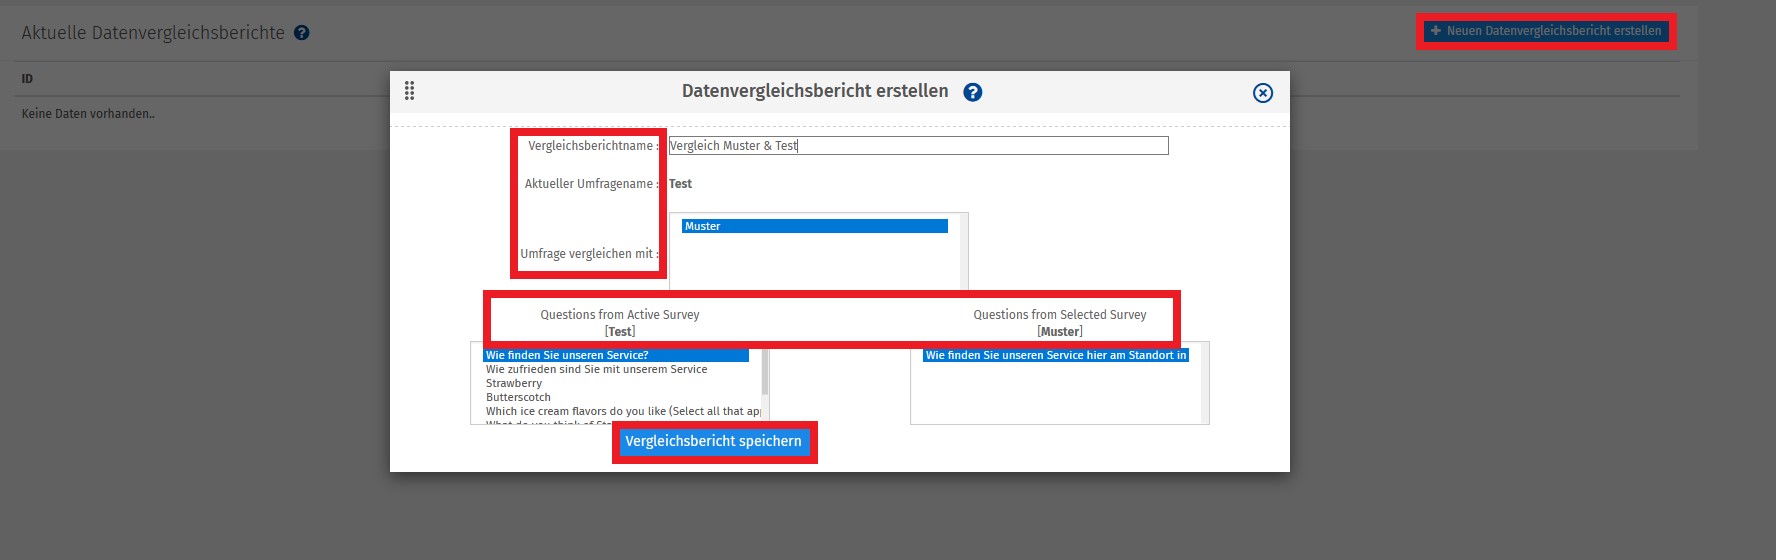Click 'Keine Daten vorhanden..' table message
The width and height of the screenshot is (1776, 560).
88,114
